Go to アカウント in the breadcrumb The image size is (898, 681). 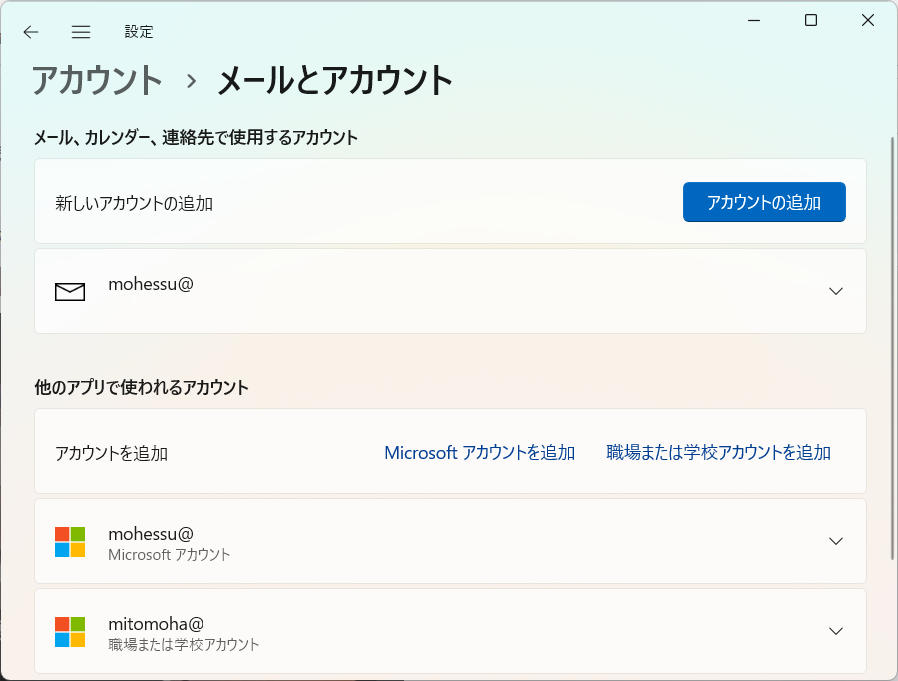click(x=97, y=80)
